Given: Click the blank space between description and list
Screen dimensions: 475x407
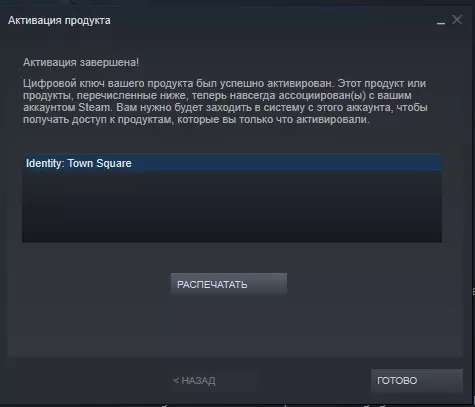Looking at the screenshot, I should (232, 140).
